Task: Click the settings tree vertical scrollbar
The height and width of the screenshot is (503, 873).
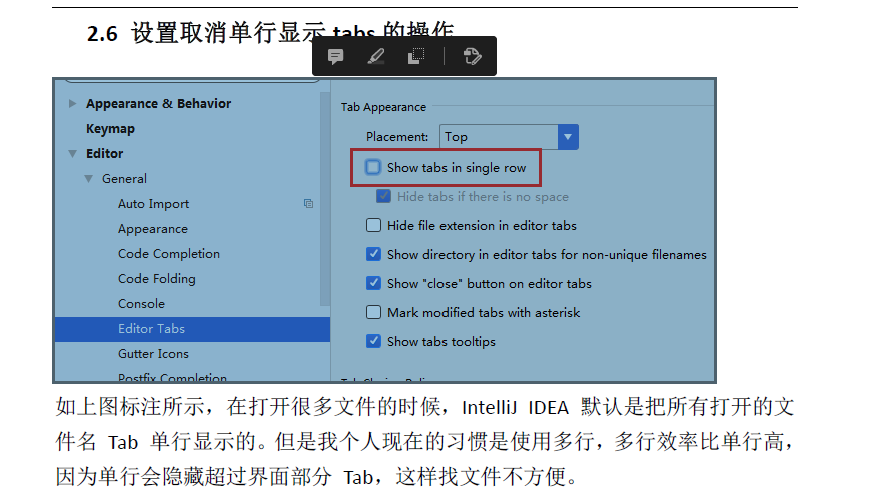Action: tap(325, 198)
